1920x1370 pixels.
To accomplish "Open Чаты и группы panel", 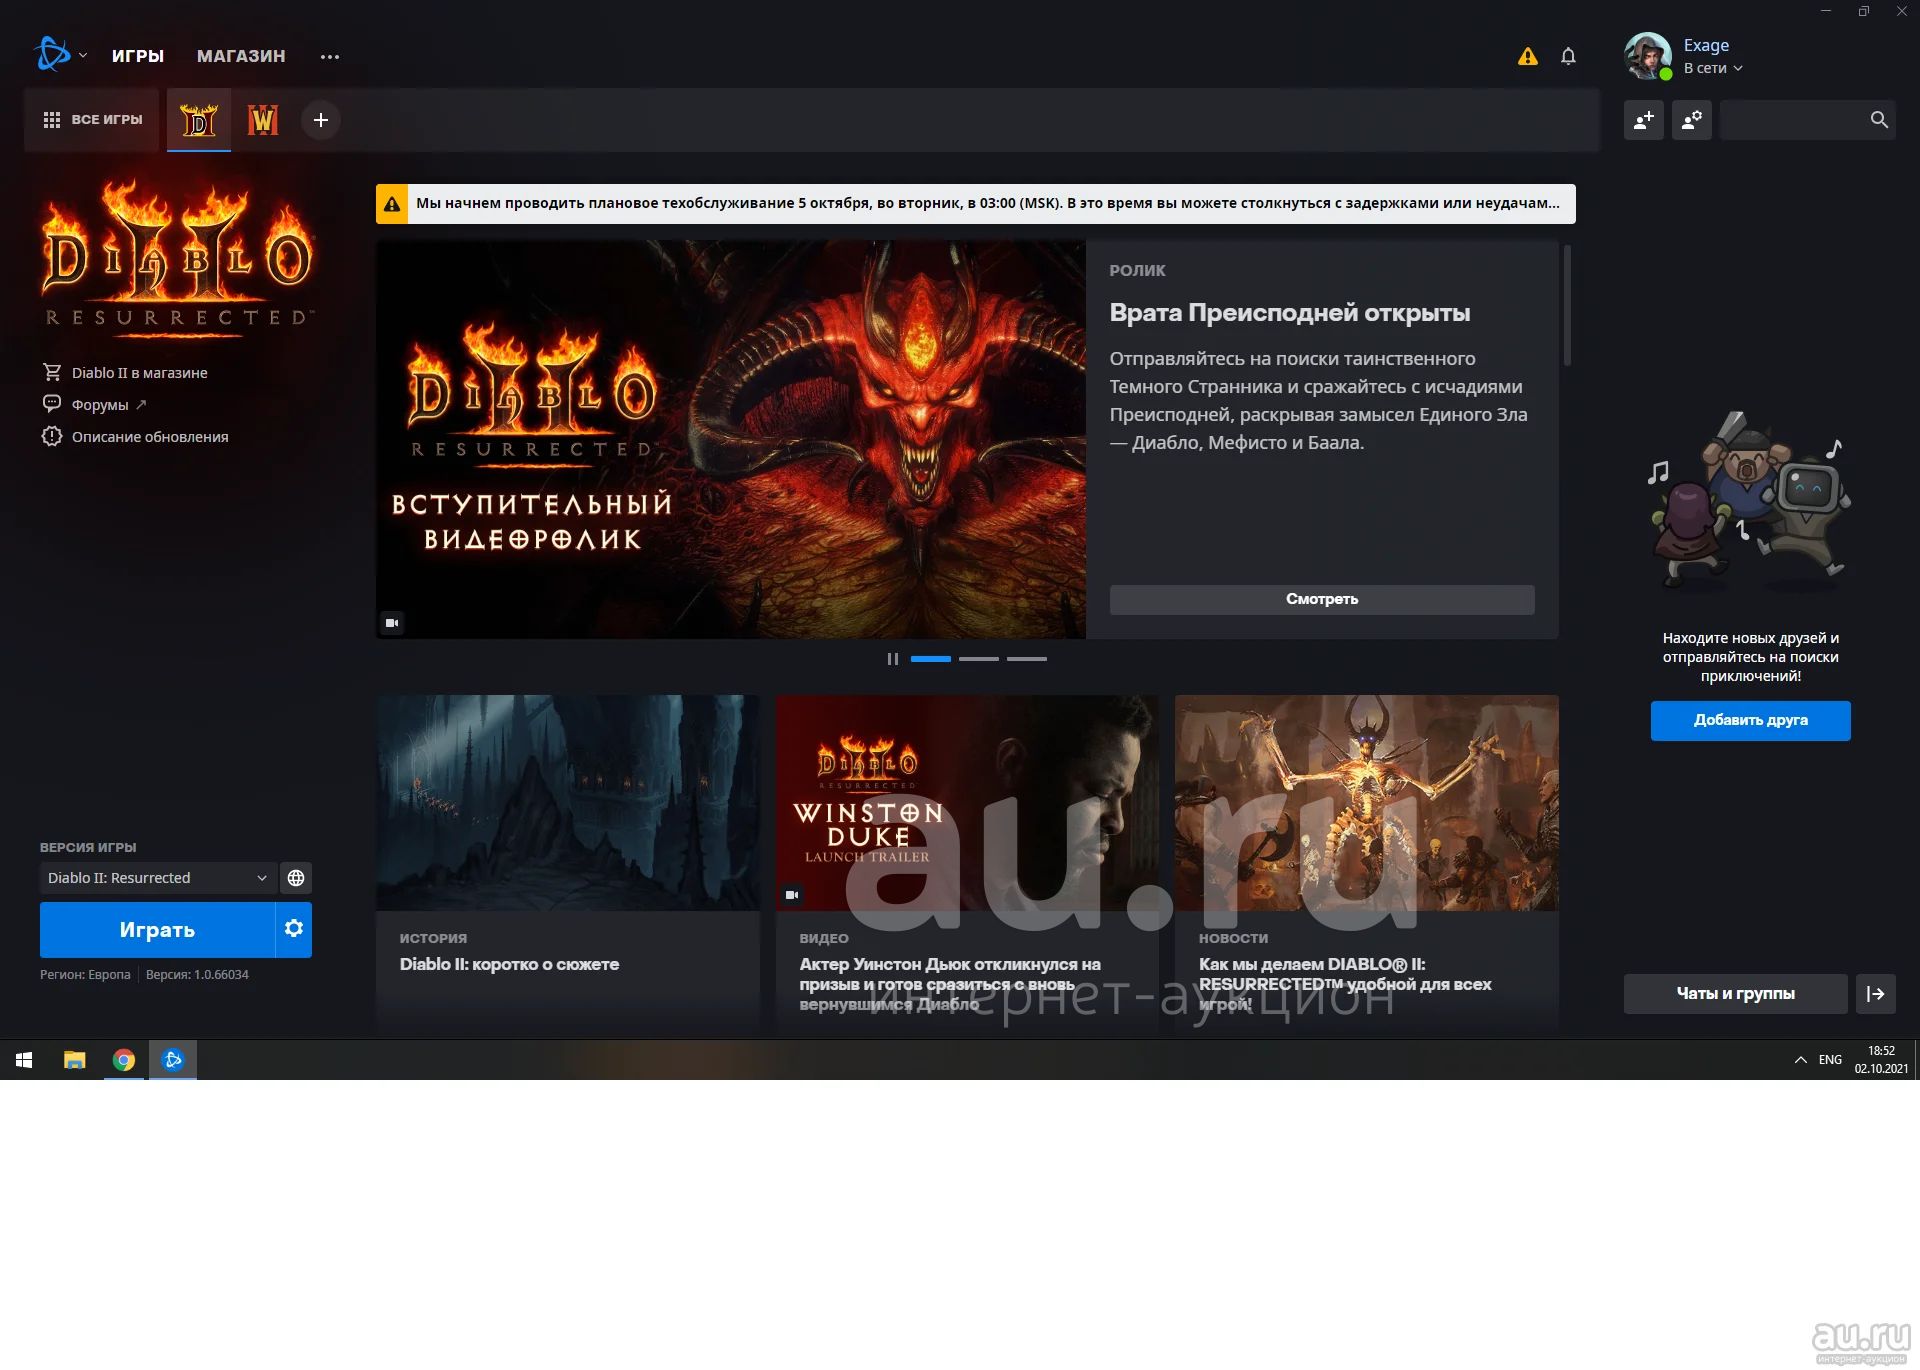I will click(1735, 994).
